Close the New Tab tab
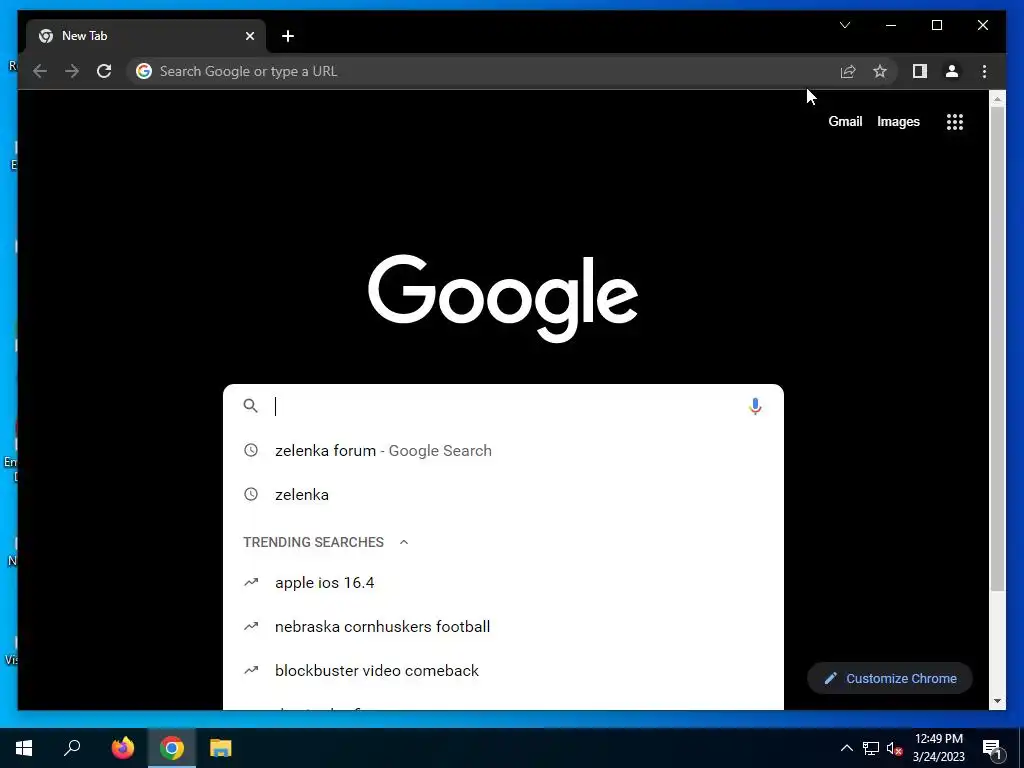This screenshot has width=1024, height=768. tap(249, 36)
